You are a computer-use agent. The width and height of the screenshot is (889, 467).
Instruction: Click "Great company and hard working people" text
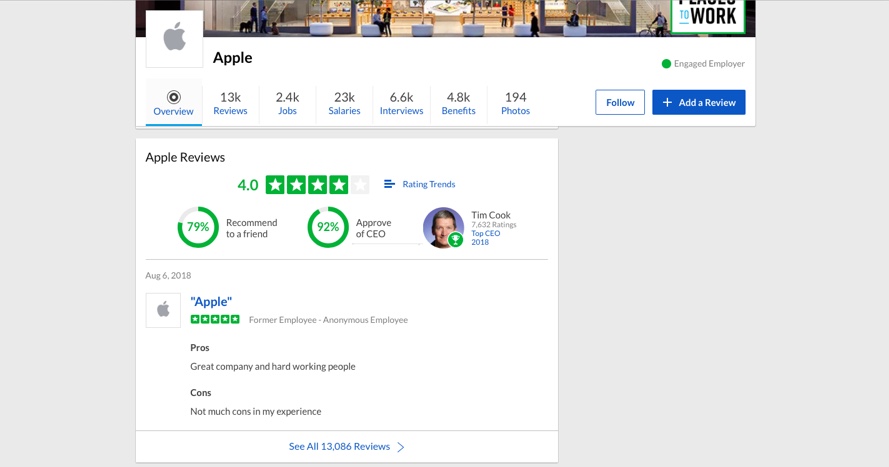[273, 366]
